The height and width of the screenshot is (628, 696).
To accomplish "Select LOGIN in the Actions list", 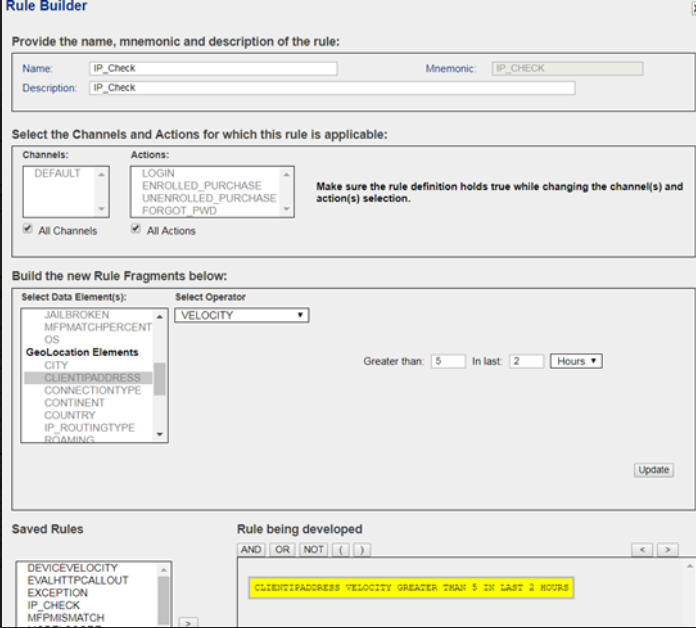I will pos(158,173).
